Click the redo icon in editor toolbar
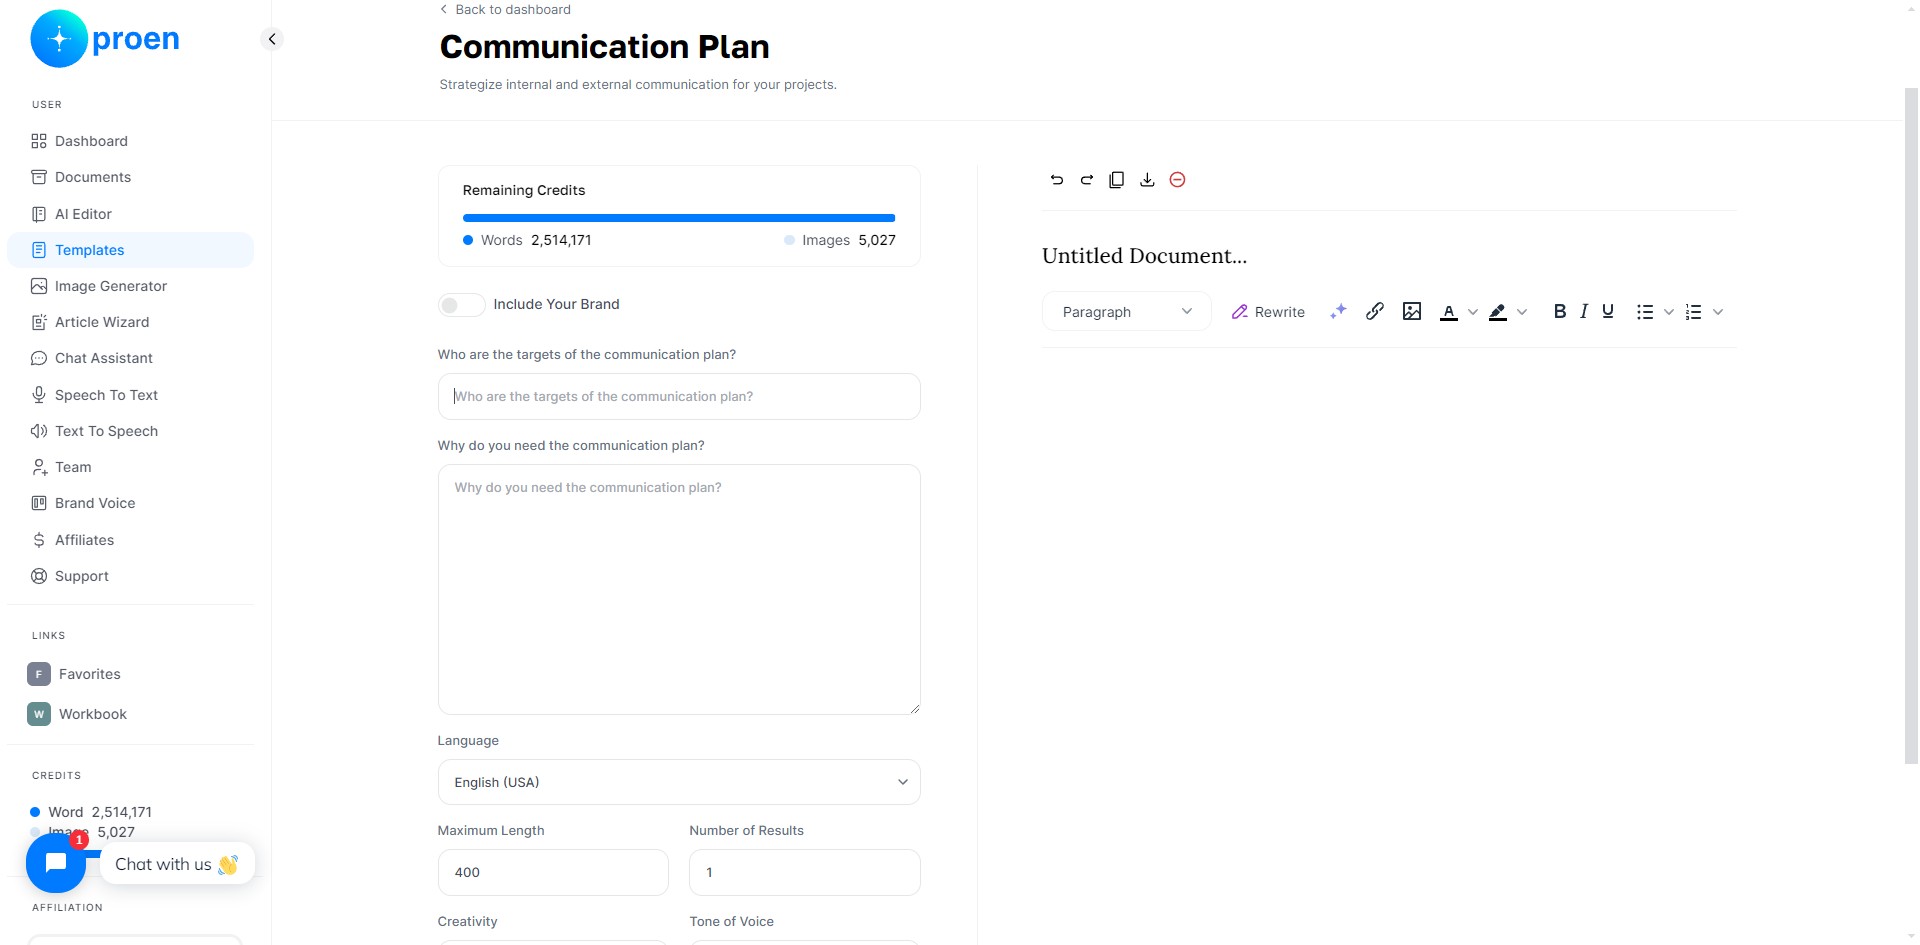The height and width of the screenshot is (945, 1920). pos(1087,180)
